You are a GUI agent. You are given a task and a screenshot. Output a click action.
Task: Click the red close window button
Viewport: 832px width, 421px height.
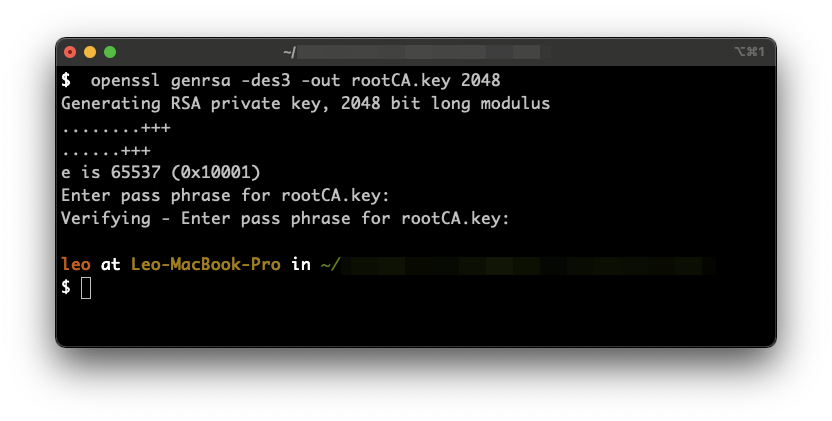(x=70, y=52)
